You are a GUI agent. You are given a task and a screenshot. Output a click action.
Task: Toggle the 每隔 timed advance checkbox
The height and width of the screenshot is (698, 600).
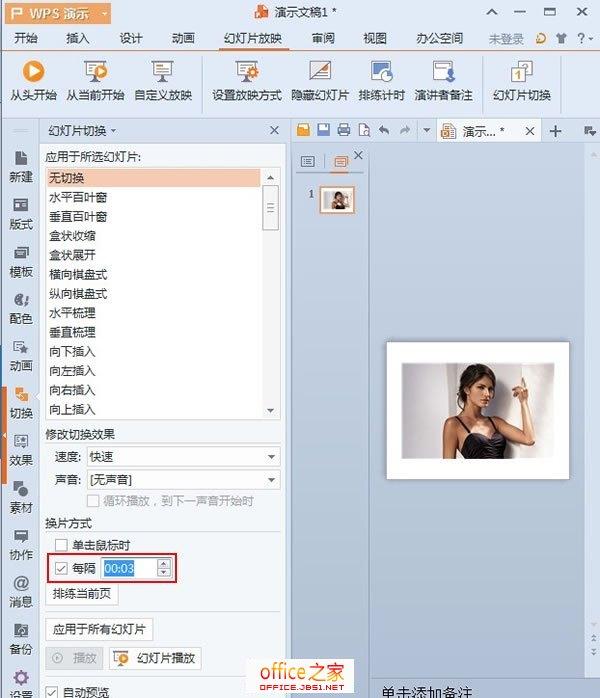(61, 568)
